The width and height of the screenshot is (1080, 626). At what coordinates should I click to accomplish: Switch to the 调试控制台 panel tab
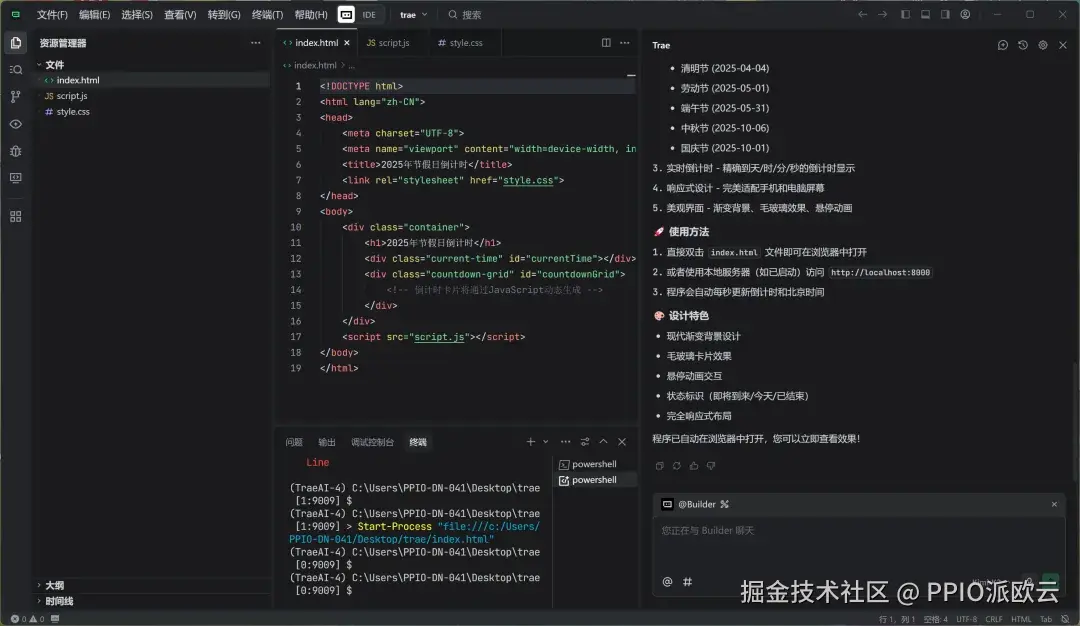point(373,442)
